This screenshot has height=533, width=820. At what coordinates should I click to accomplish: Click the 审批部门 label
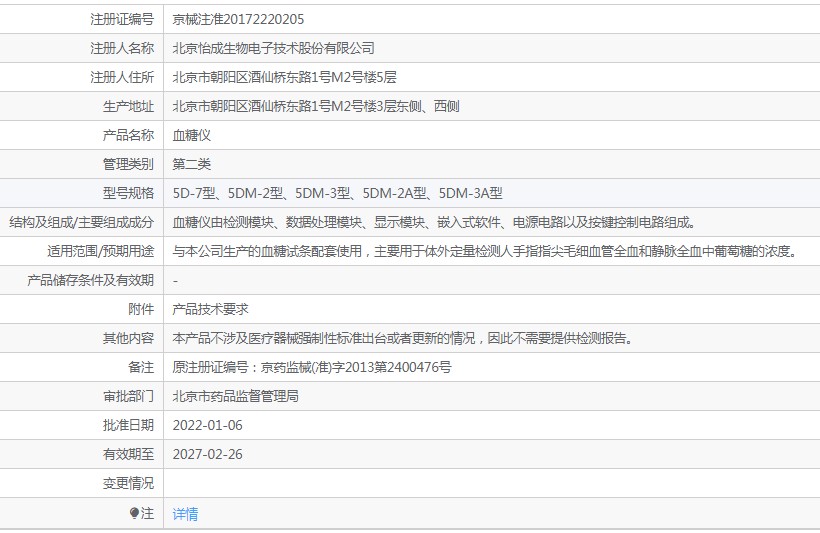point(128,396)
